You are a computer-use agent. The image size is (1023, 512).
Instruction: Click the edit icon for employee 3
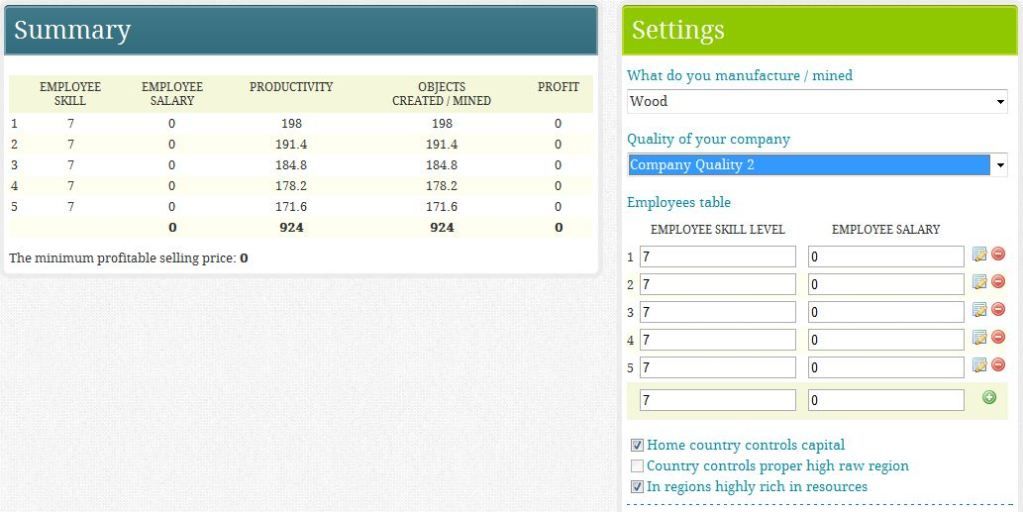click(x=980, y=310)
